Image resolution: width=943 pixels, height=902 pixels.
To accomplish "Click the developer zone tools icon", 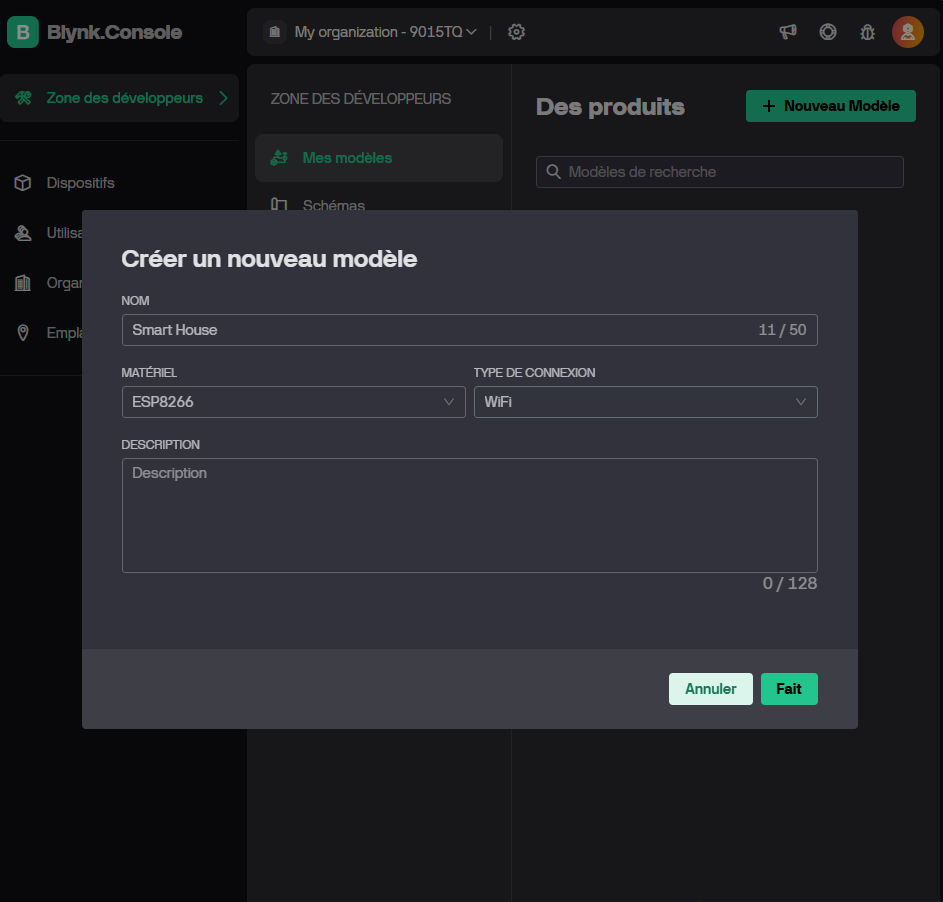I will (x=23, y=98).
